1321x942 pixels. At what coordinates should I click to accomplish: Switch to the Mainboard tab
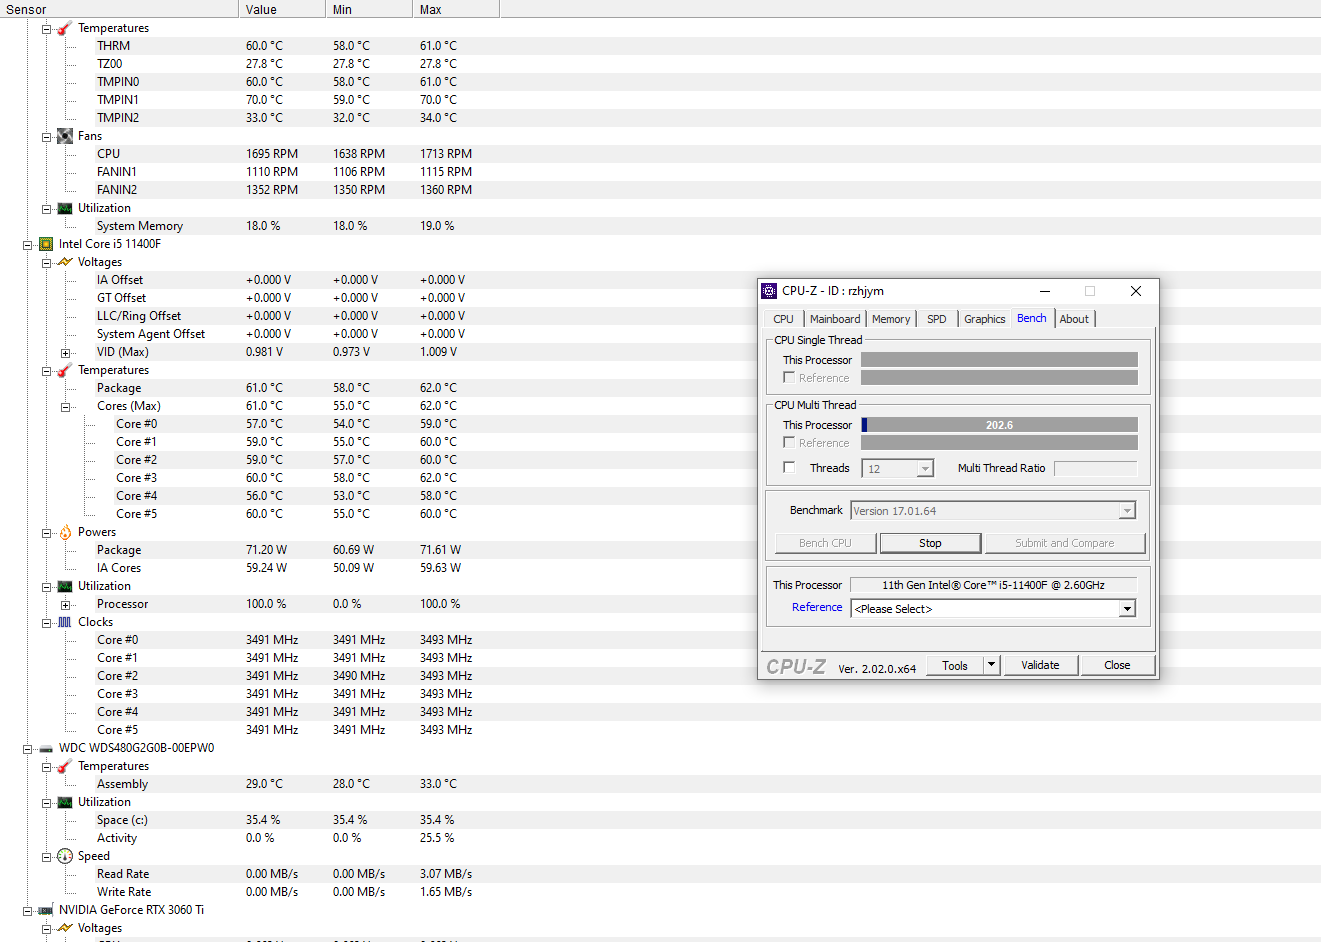pos(835,319)
